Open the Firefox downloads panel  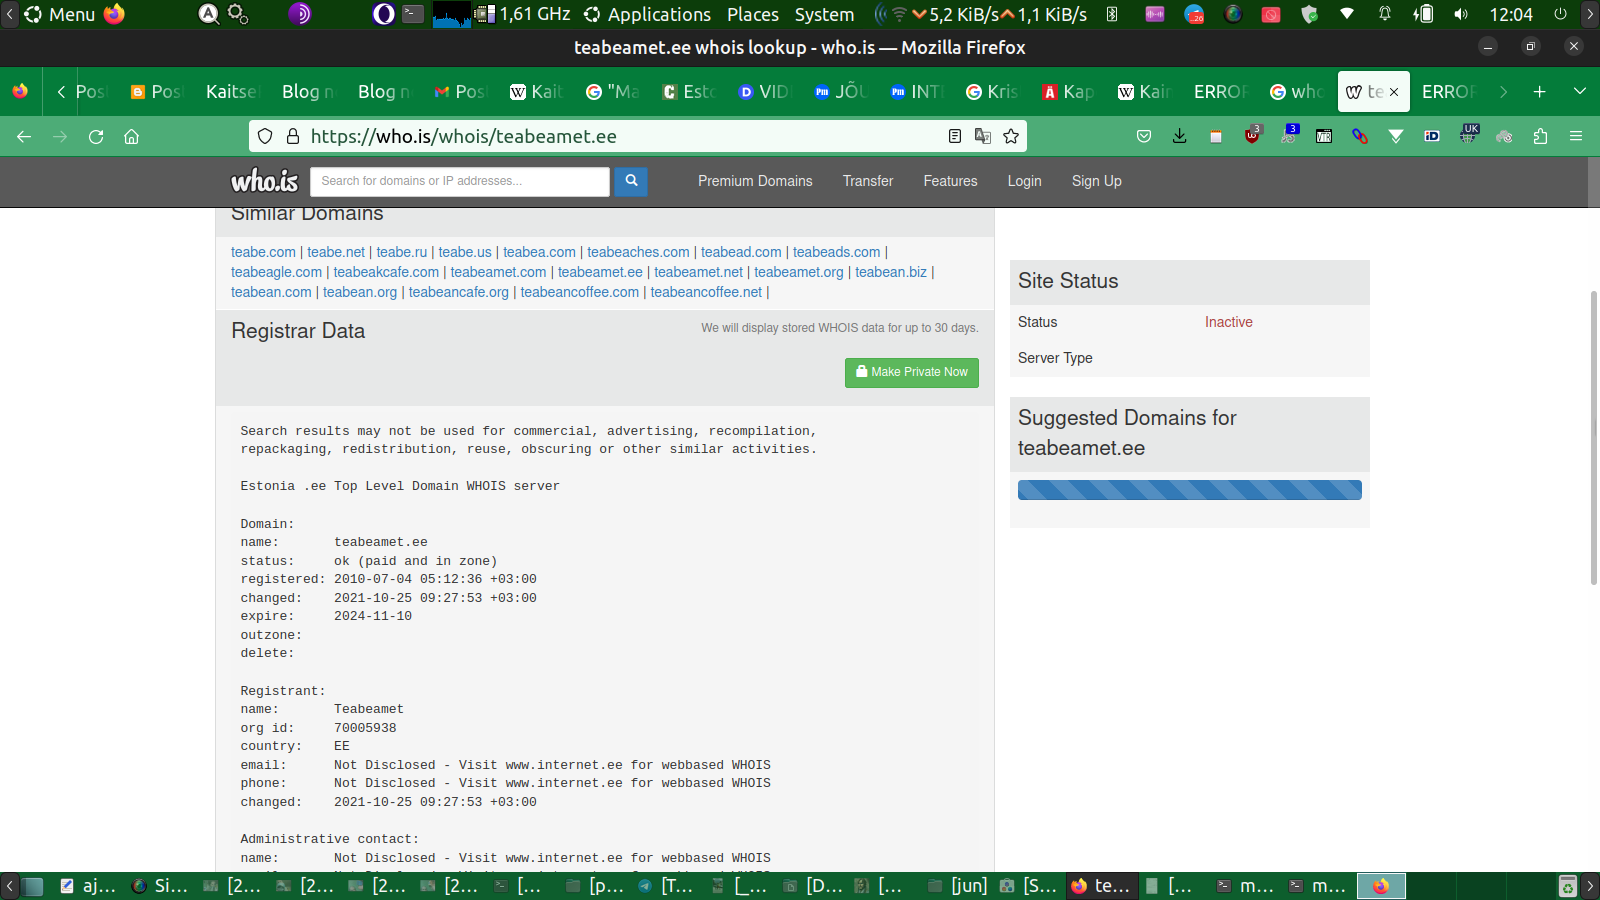click(1180, 136)
